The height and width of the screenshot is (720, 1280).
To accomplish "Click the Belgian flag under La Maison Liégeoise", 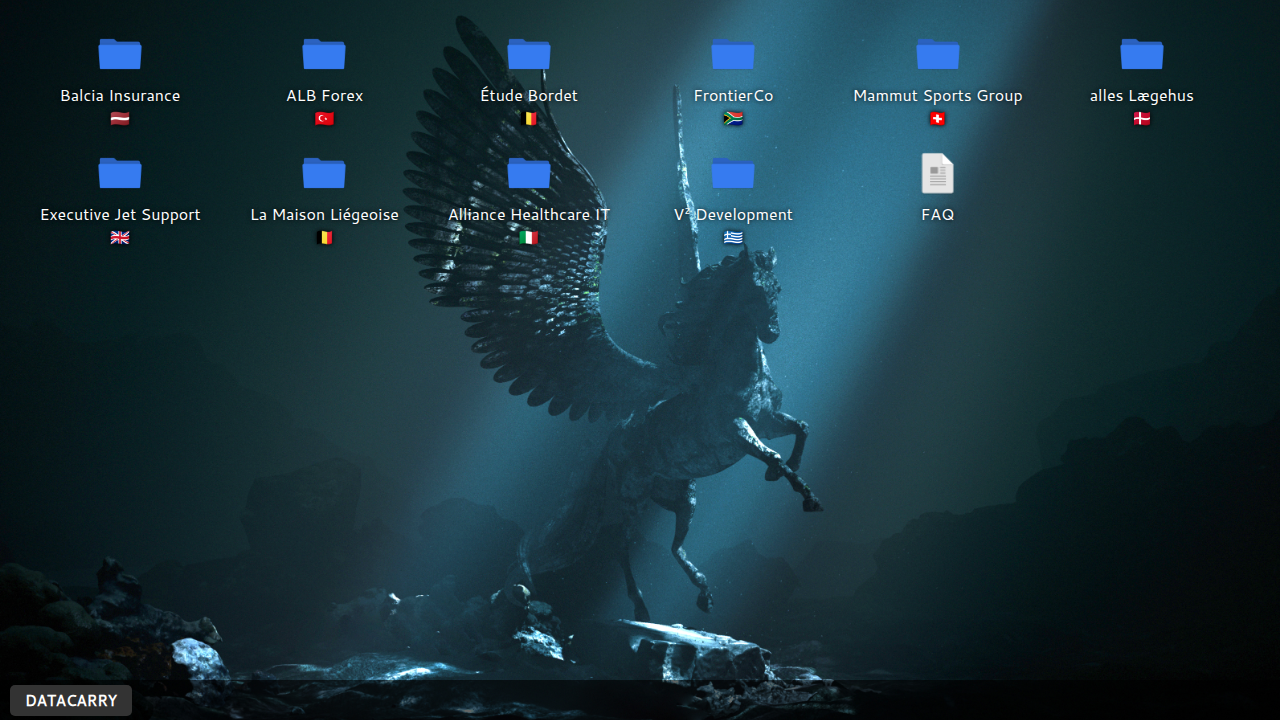I will pyautogui.click(x=324, y=238).
